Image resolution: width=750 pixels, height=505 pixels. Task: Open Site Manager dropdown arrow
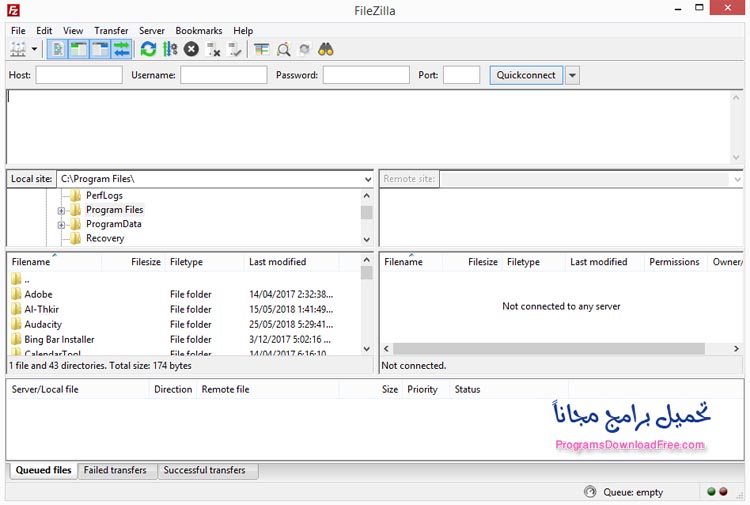pos(34,49)
